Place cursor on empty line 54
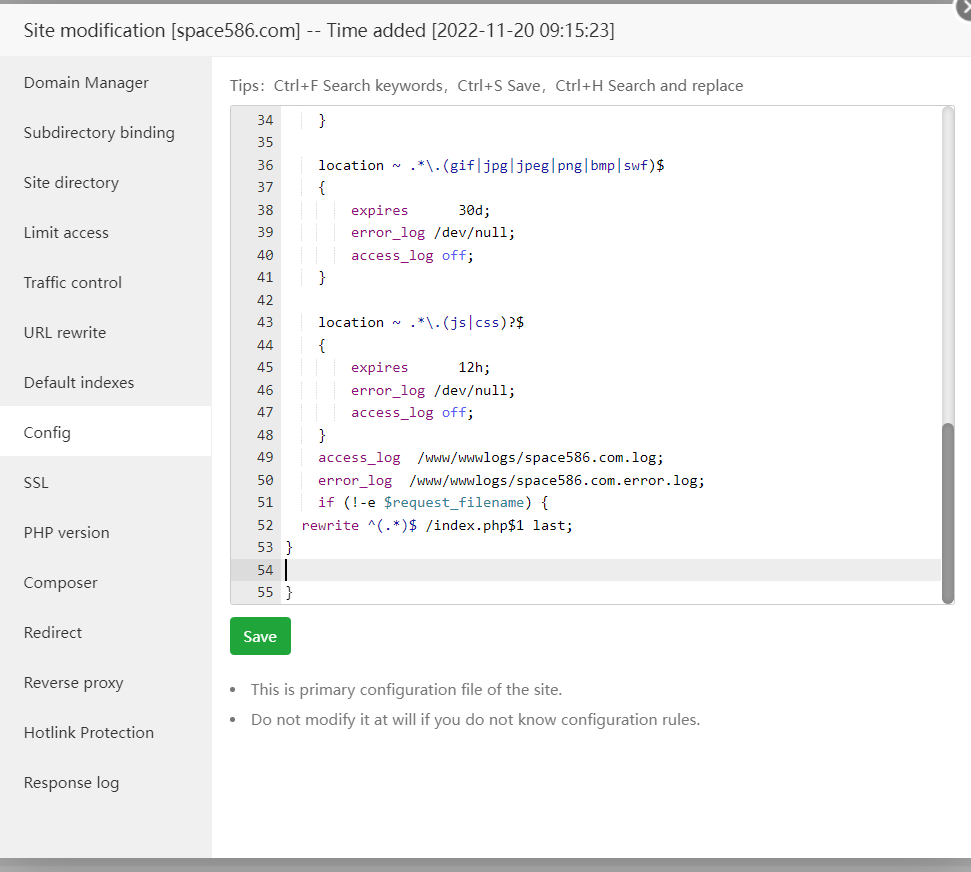971x872 pixels. pyautogui.click(x=610, y=570)
